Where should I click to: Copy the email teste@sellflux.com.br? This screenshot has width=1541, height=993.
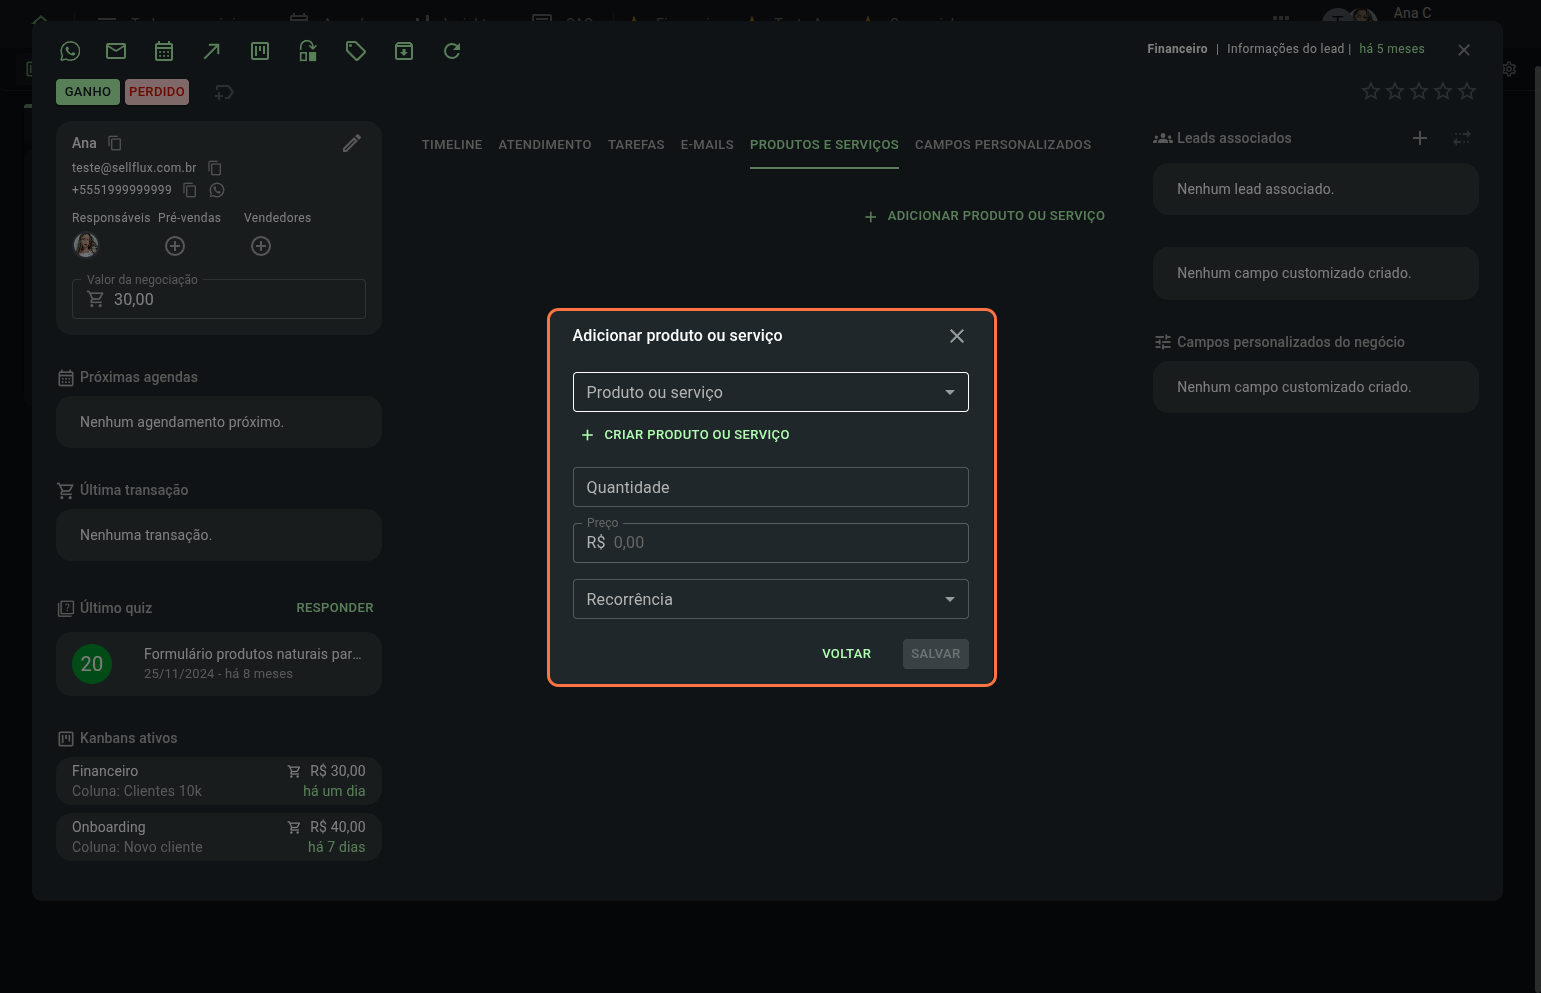(x=215, y=168)
